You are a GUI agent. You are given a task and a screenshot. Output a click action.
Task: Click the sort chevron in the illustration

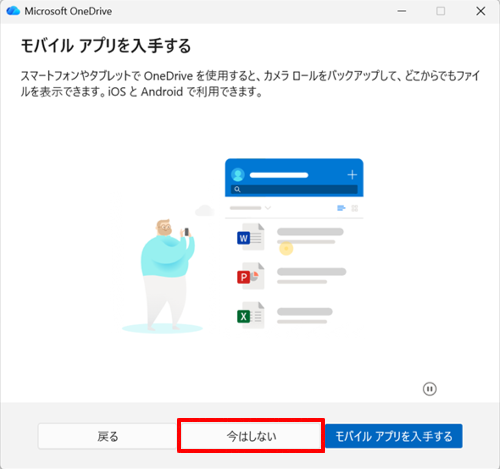coord(268,208)
